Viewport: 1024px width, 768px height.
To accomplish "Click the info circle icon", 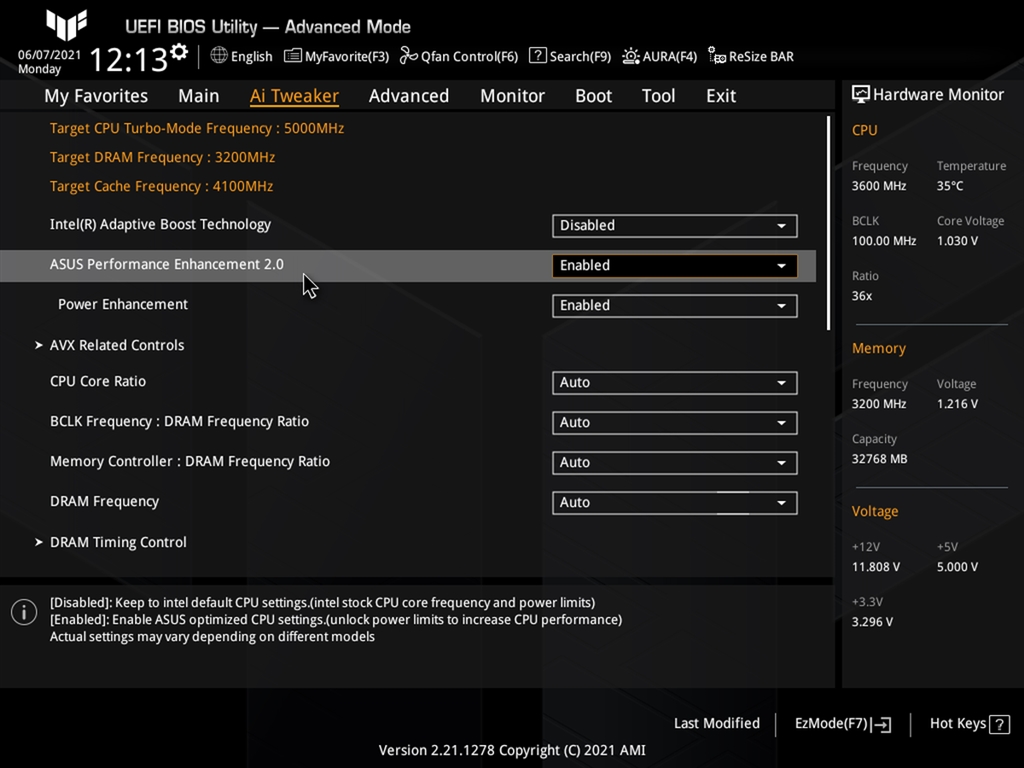I will (x=24, y=612).
